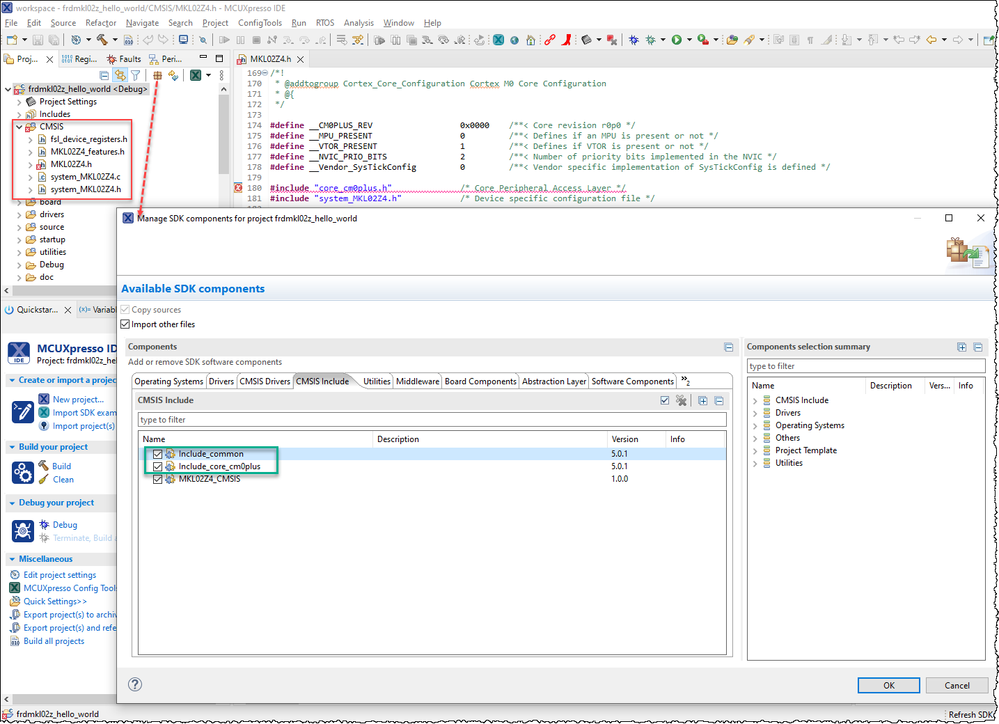Image resolution: width=999 pixels, height=724 pixels.
Task: Click the Edit project settings link
Action: click(x=59, y=575)
